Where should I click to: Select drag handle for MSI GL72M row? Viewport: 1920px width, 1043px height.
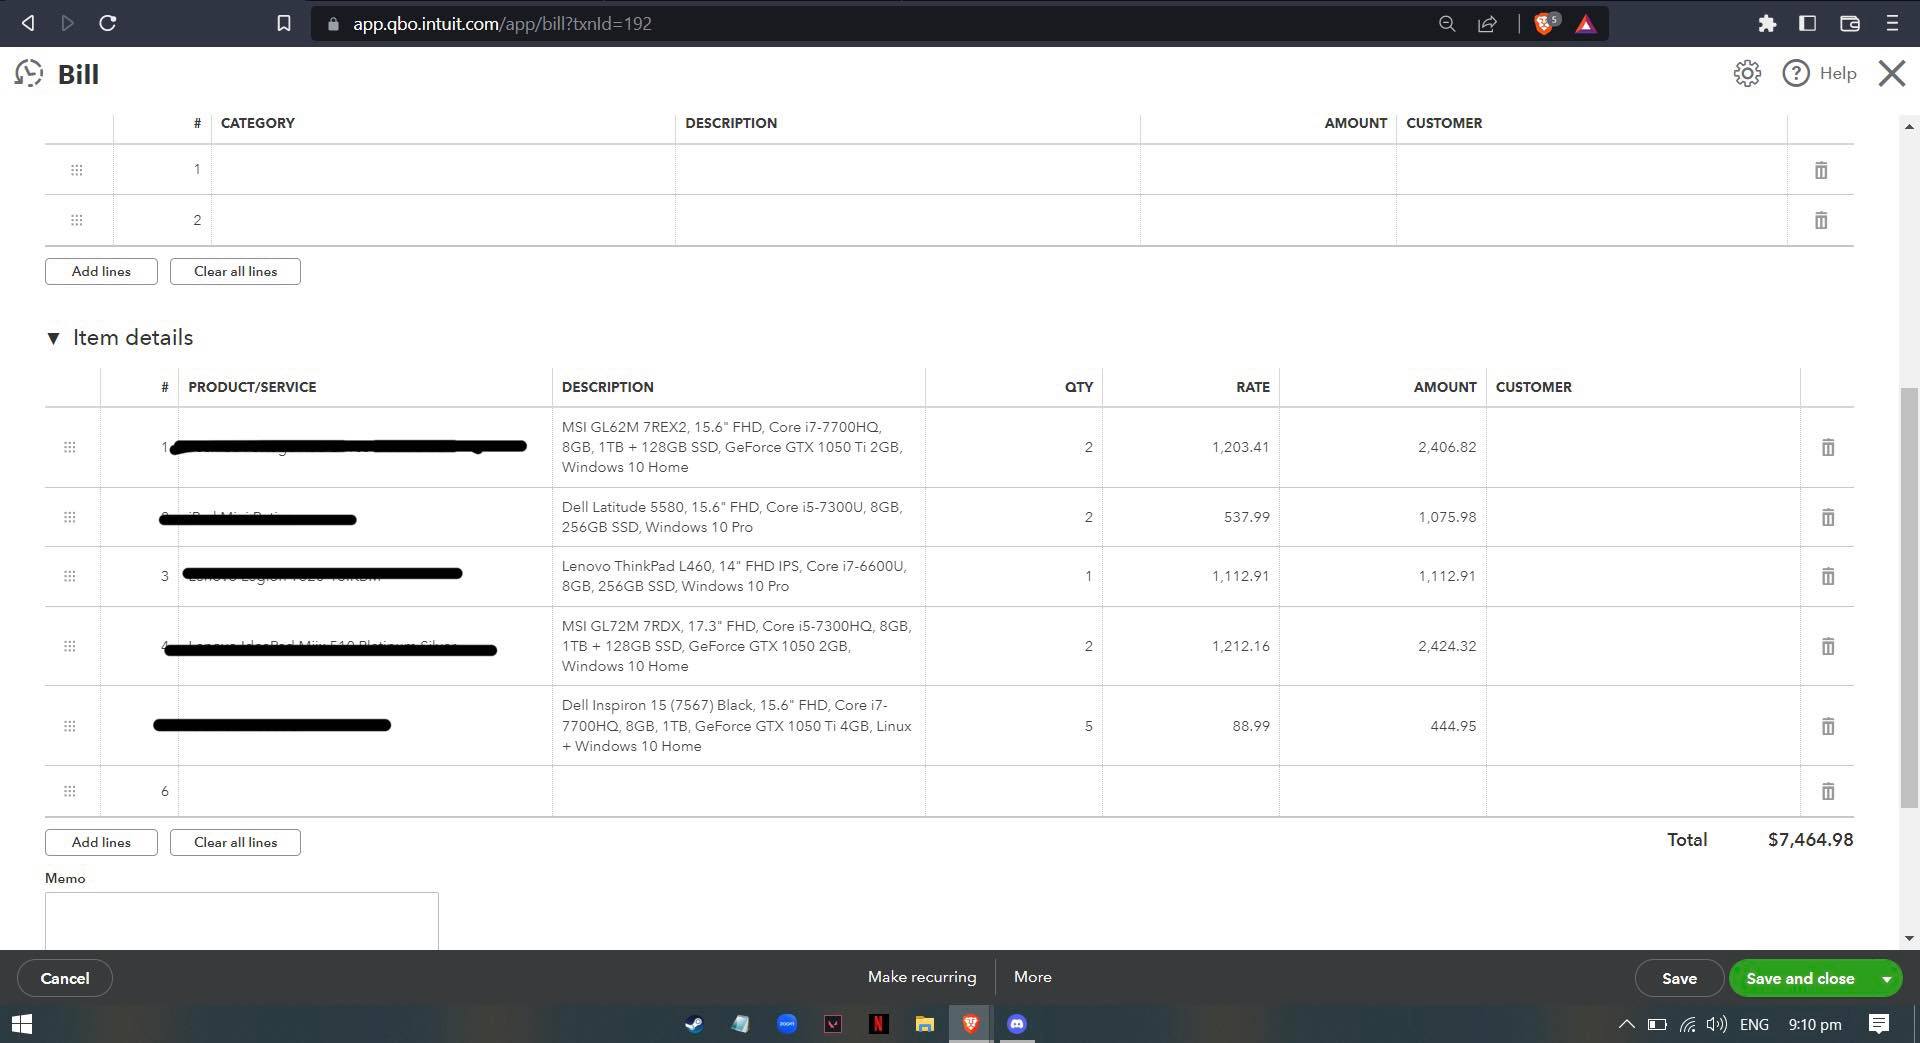point(69,646)
